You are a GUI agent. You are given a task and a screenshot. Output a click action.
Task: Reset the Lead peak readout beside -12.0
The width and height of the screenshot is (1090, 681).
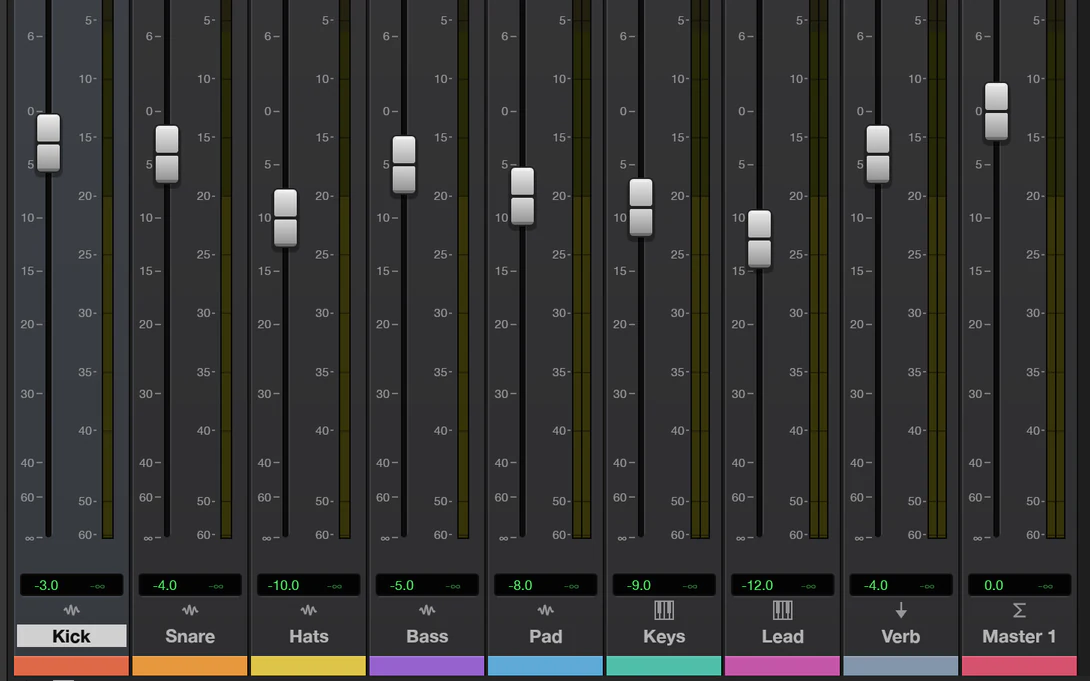point(808,586)
